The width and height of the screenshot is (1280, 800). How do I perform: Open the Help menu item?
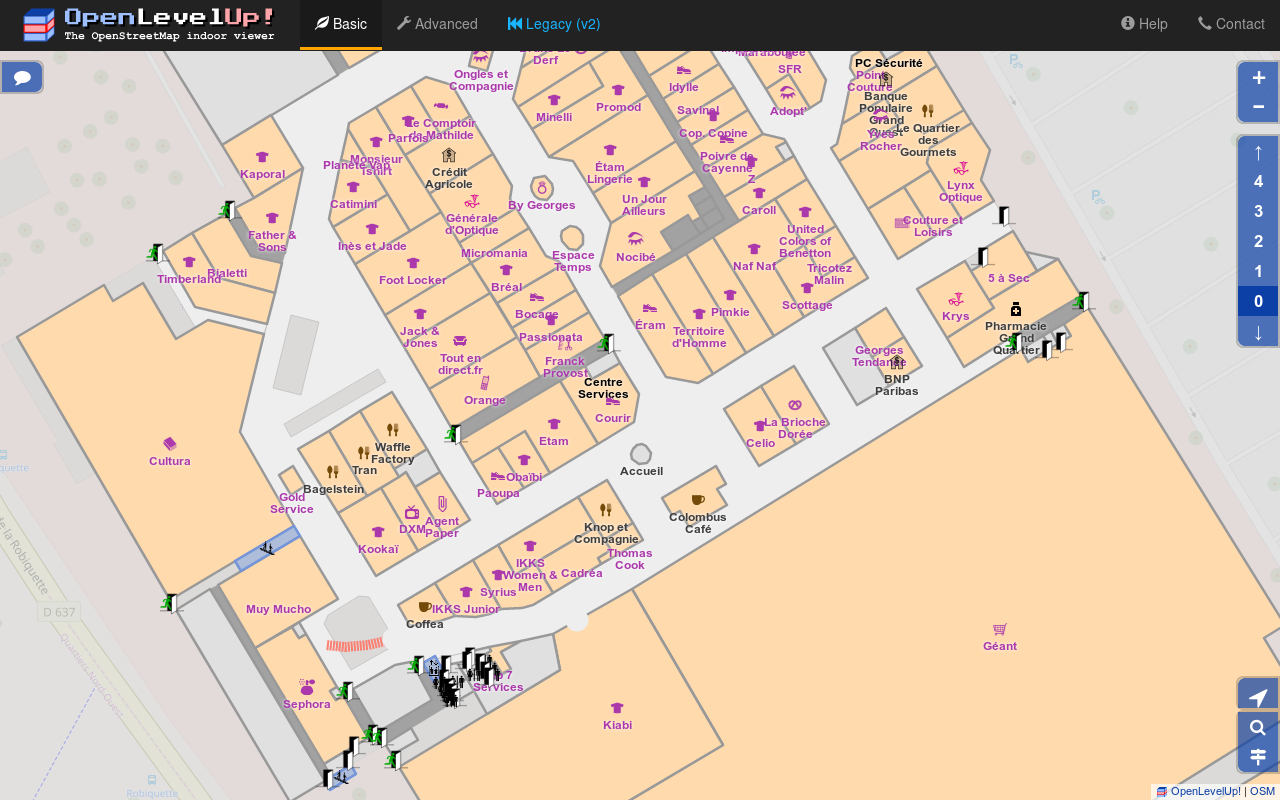point(1144,24)
